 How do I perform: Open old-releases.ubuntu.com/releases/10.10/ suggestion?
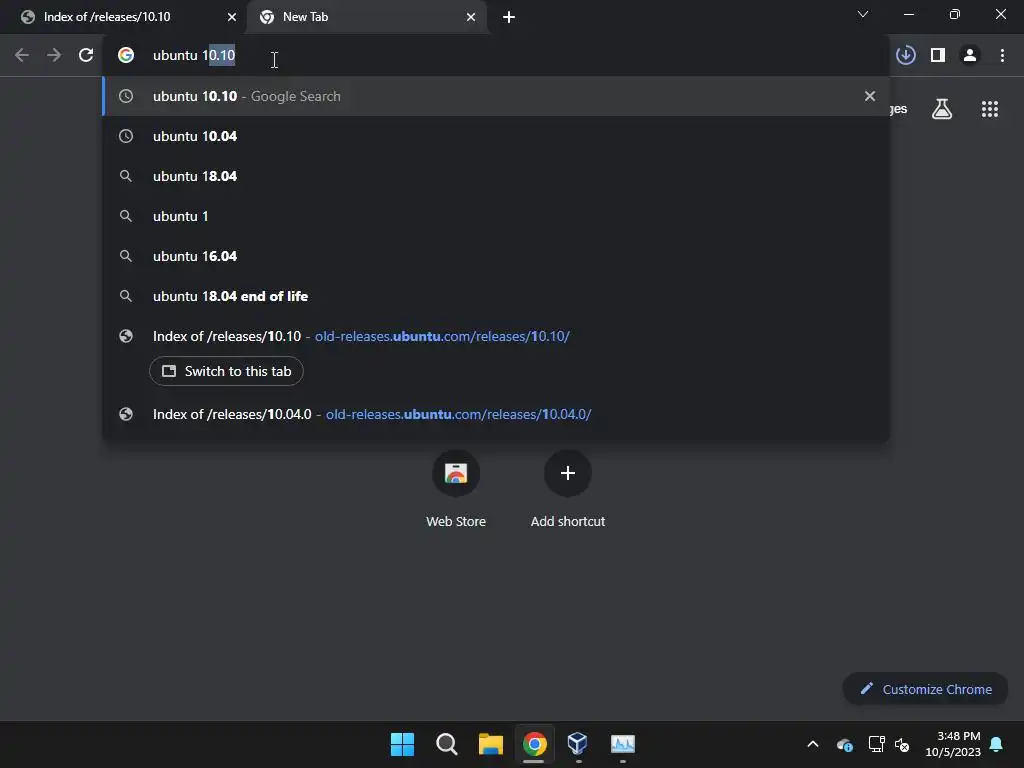coord(496,336)
